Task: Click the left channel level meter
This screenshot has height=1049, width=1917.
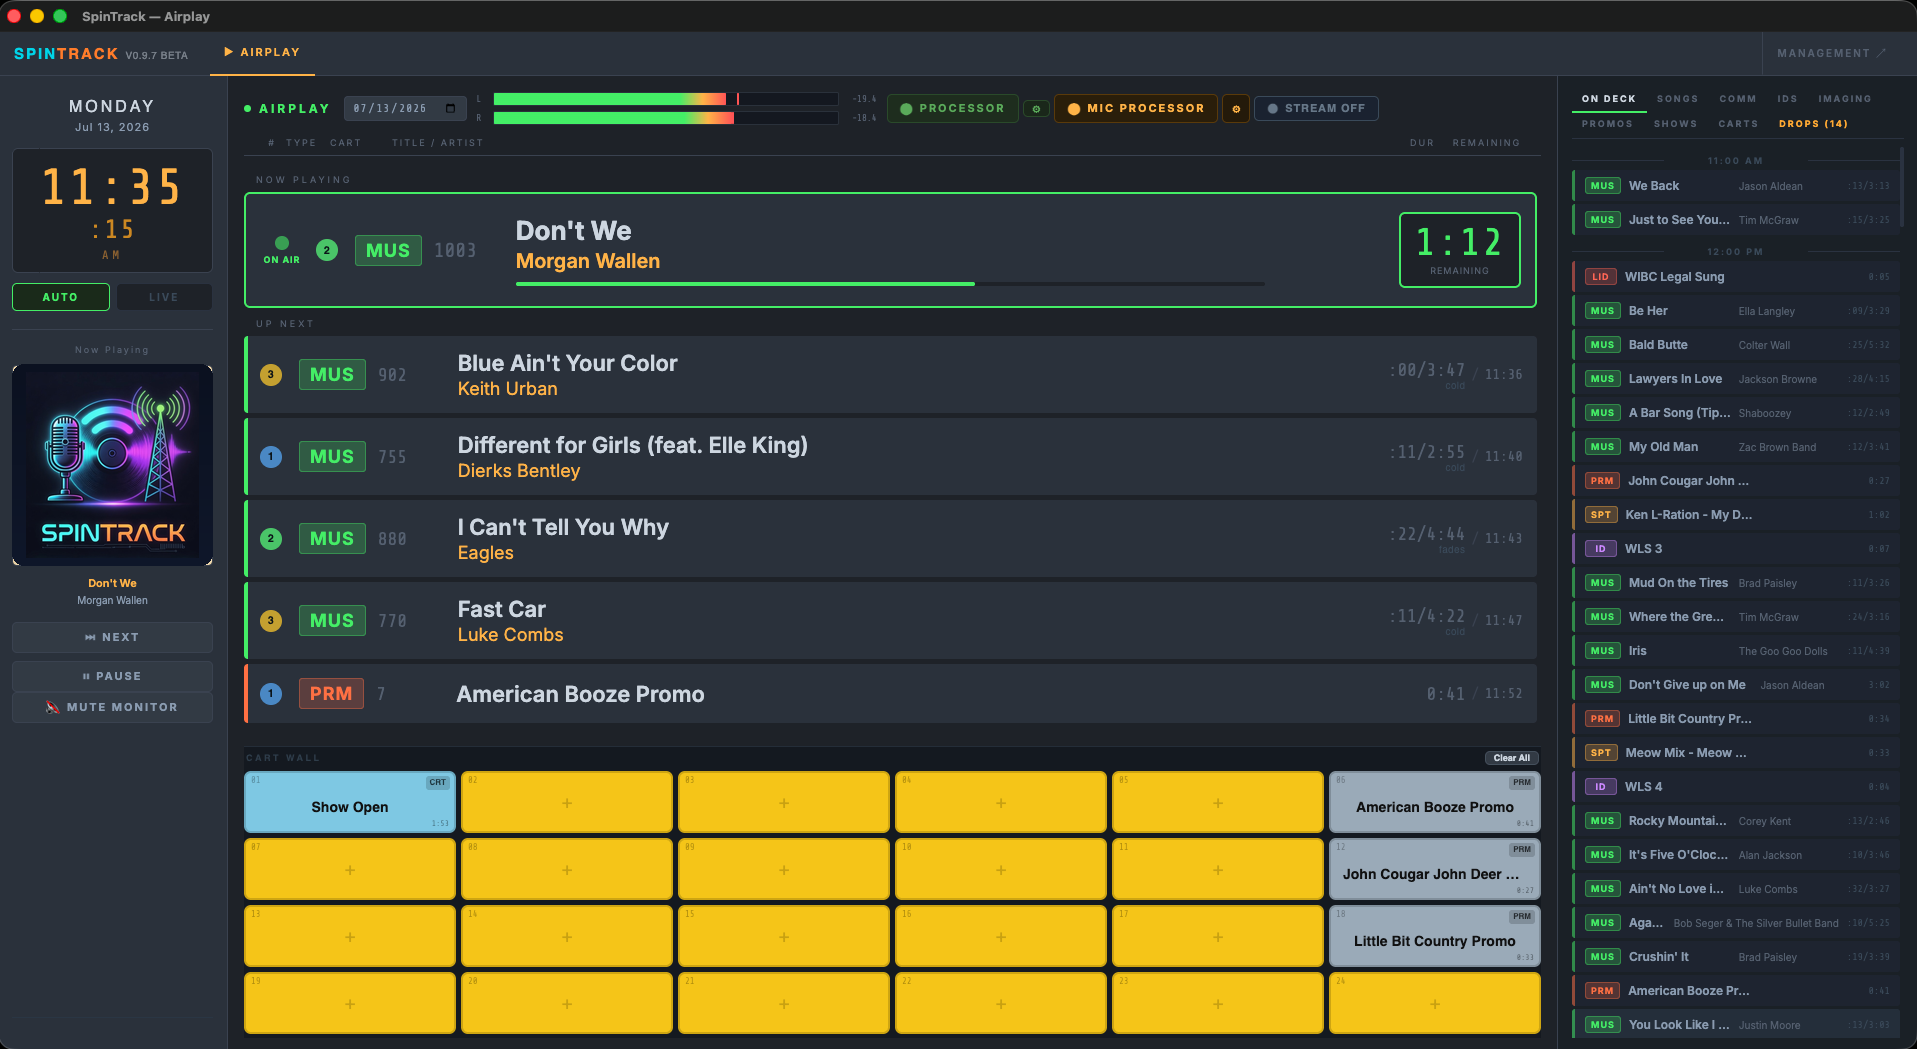Action: [x=665, y=99]
